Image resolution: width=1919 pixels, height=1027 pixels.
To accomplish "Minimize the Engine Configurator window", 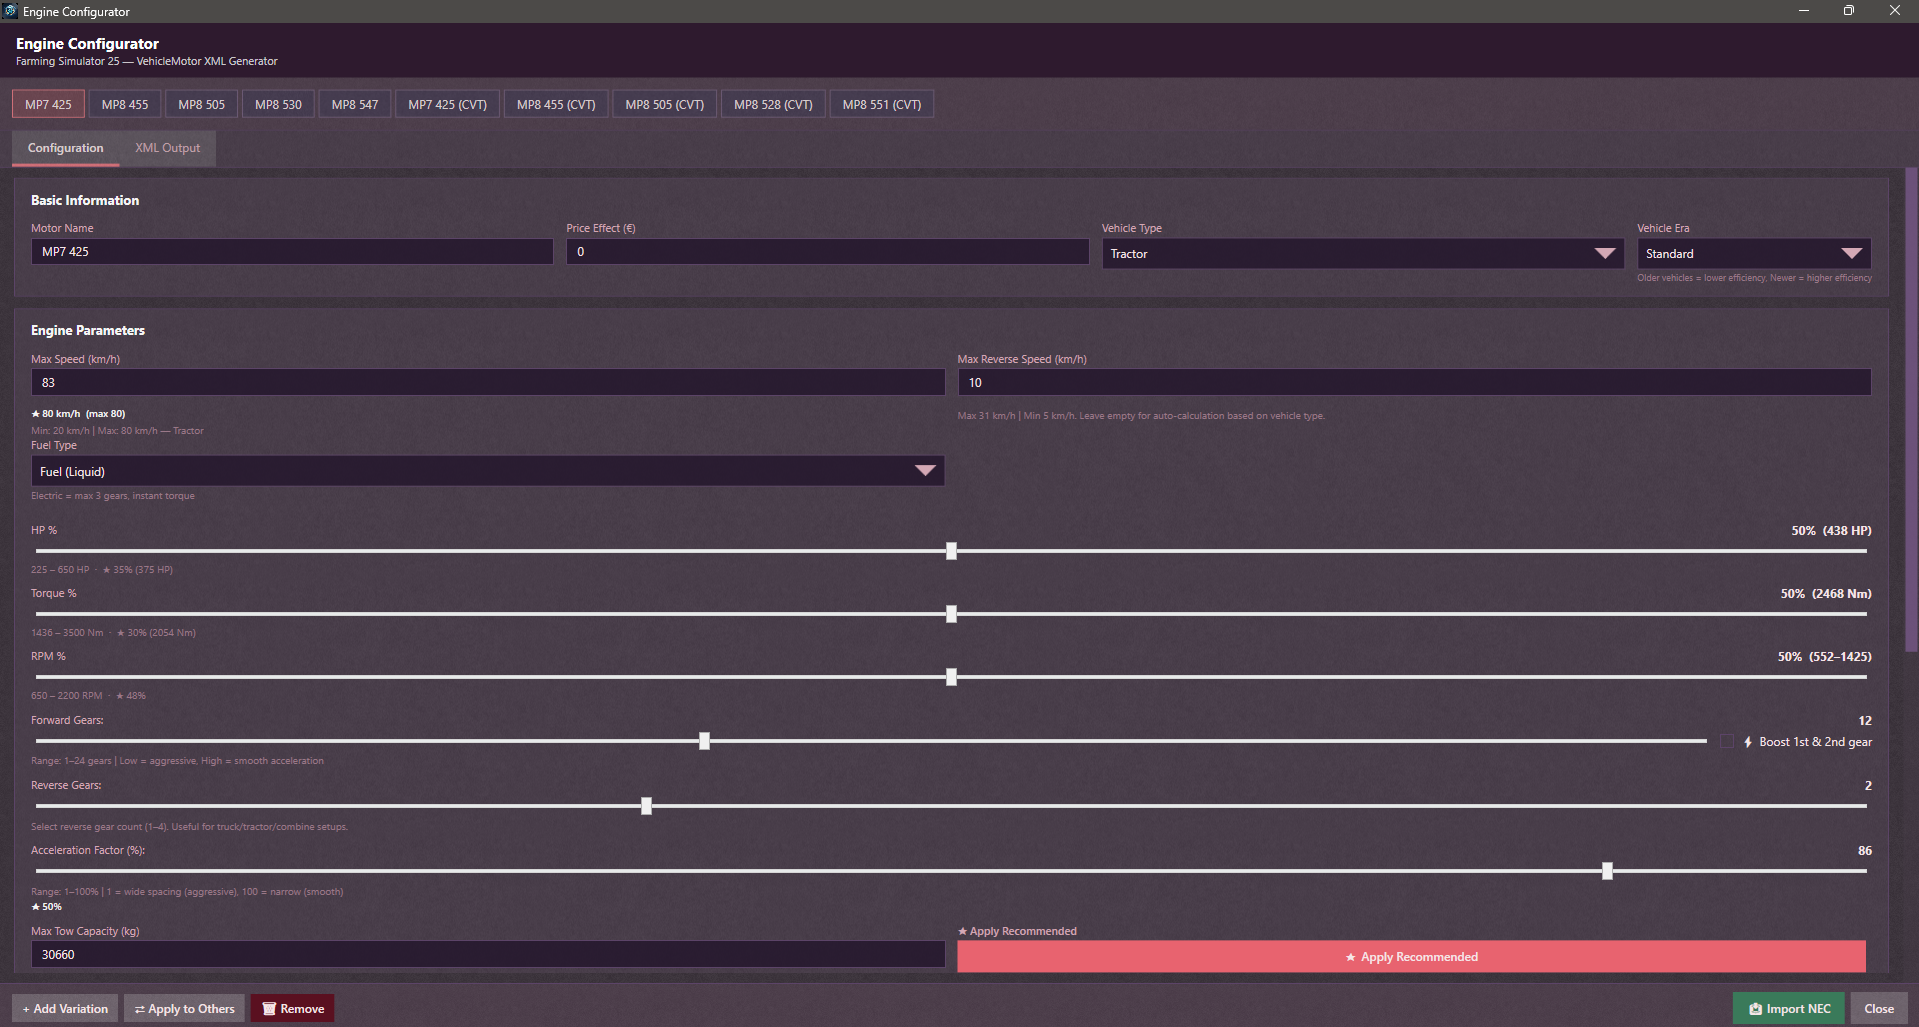I will pyautogui.click(x=1804, y=11).
